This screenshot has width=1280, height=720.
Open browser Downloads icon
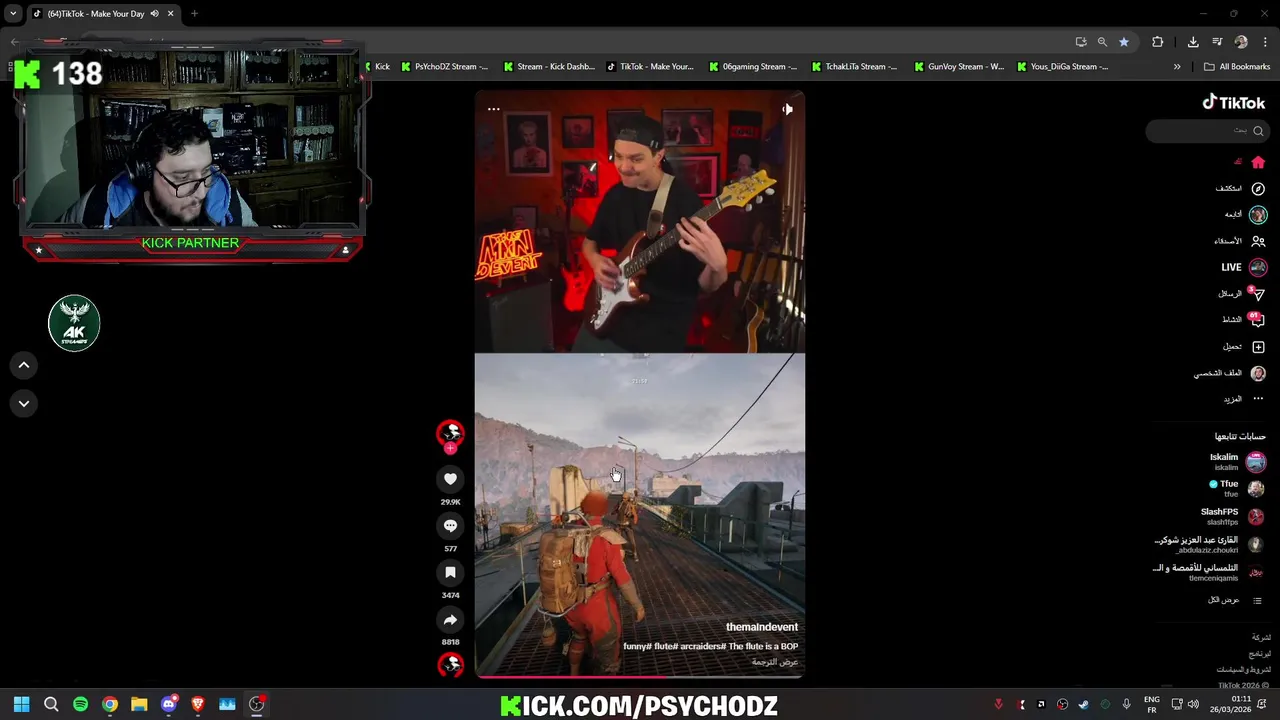(x=1193, y=42)
